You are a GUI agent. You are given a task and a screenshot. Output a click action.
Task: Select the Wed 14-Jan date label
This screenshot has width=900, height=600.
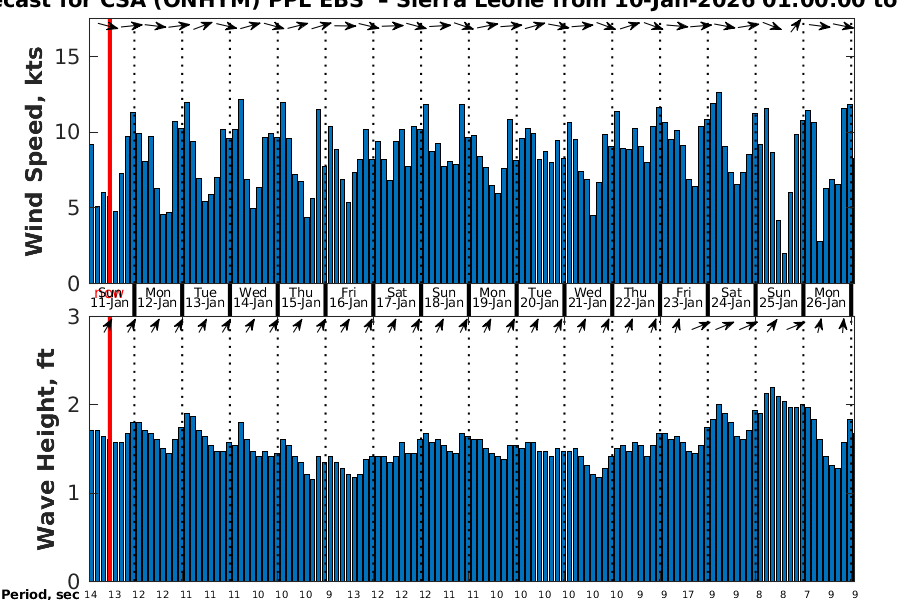click(x=253, y=297)
